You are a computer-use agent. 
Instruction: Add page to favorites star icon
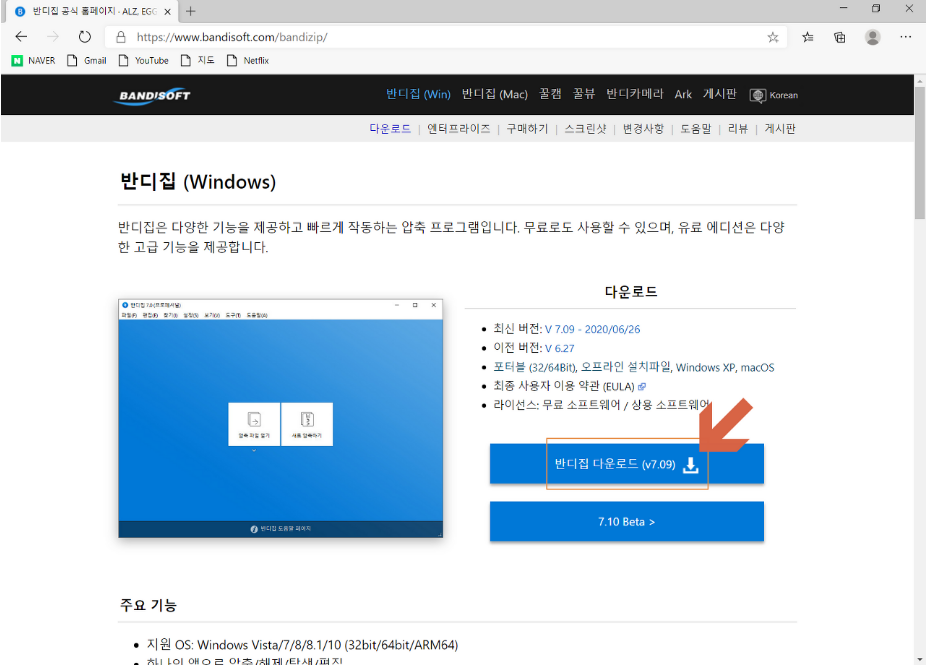pyautogui.click(x=772, y=37)
